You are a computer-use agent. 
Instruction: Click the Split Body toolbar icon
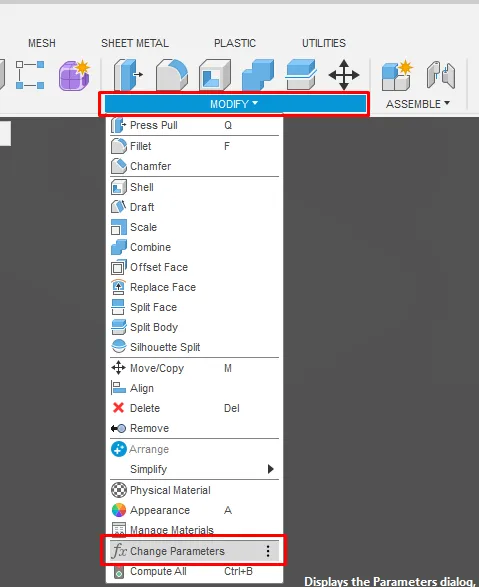pyautogui.click(x=301, y=74)
